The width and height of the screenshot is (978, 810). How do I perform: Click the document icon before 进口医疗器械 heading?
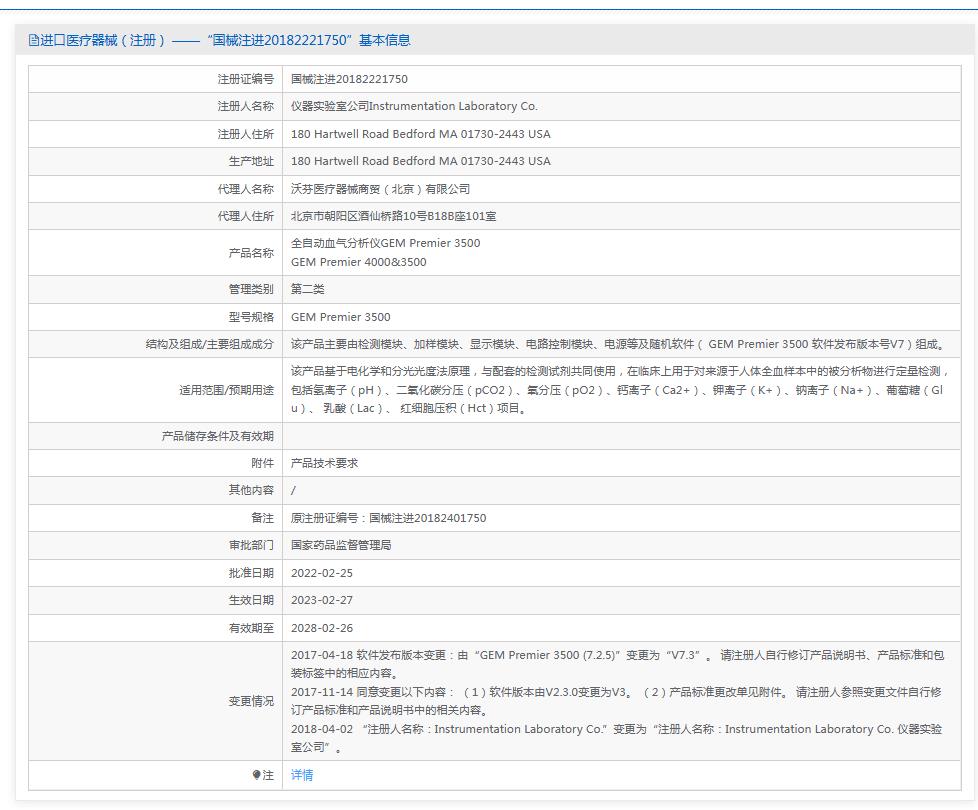(34, 41)
